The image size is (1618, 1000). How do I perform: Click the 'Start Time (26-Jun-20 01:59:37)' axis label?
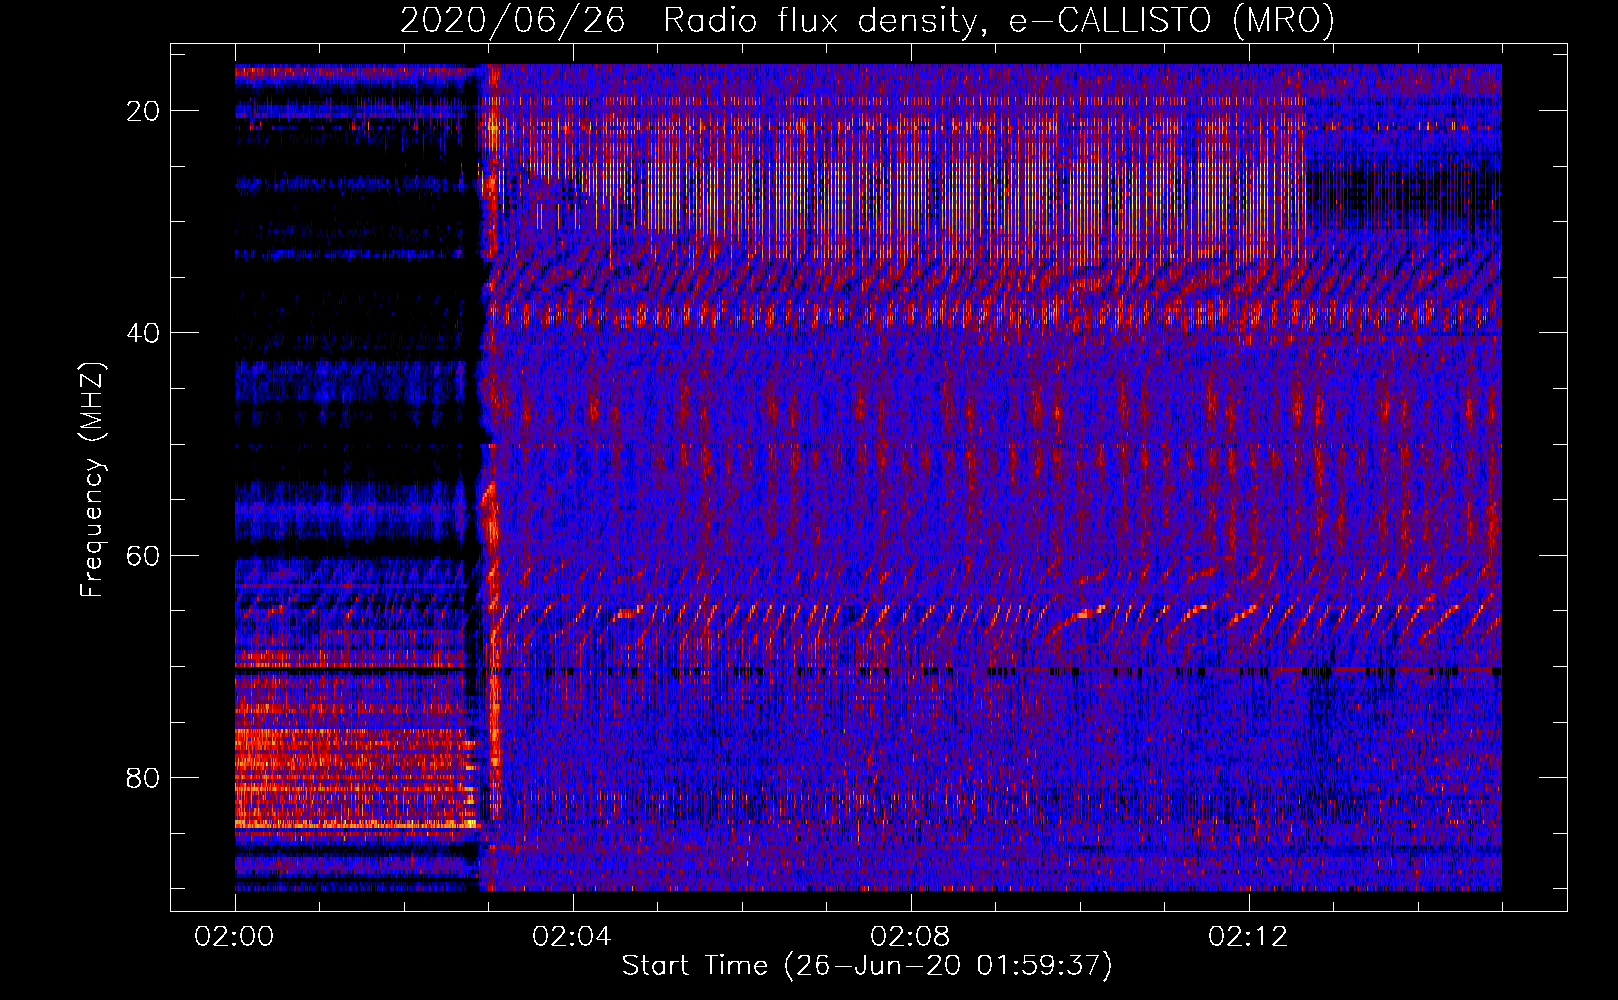click(867, 966)
